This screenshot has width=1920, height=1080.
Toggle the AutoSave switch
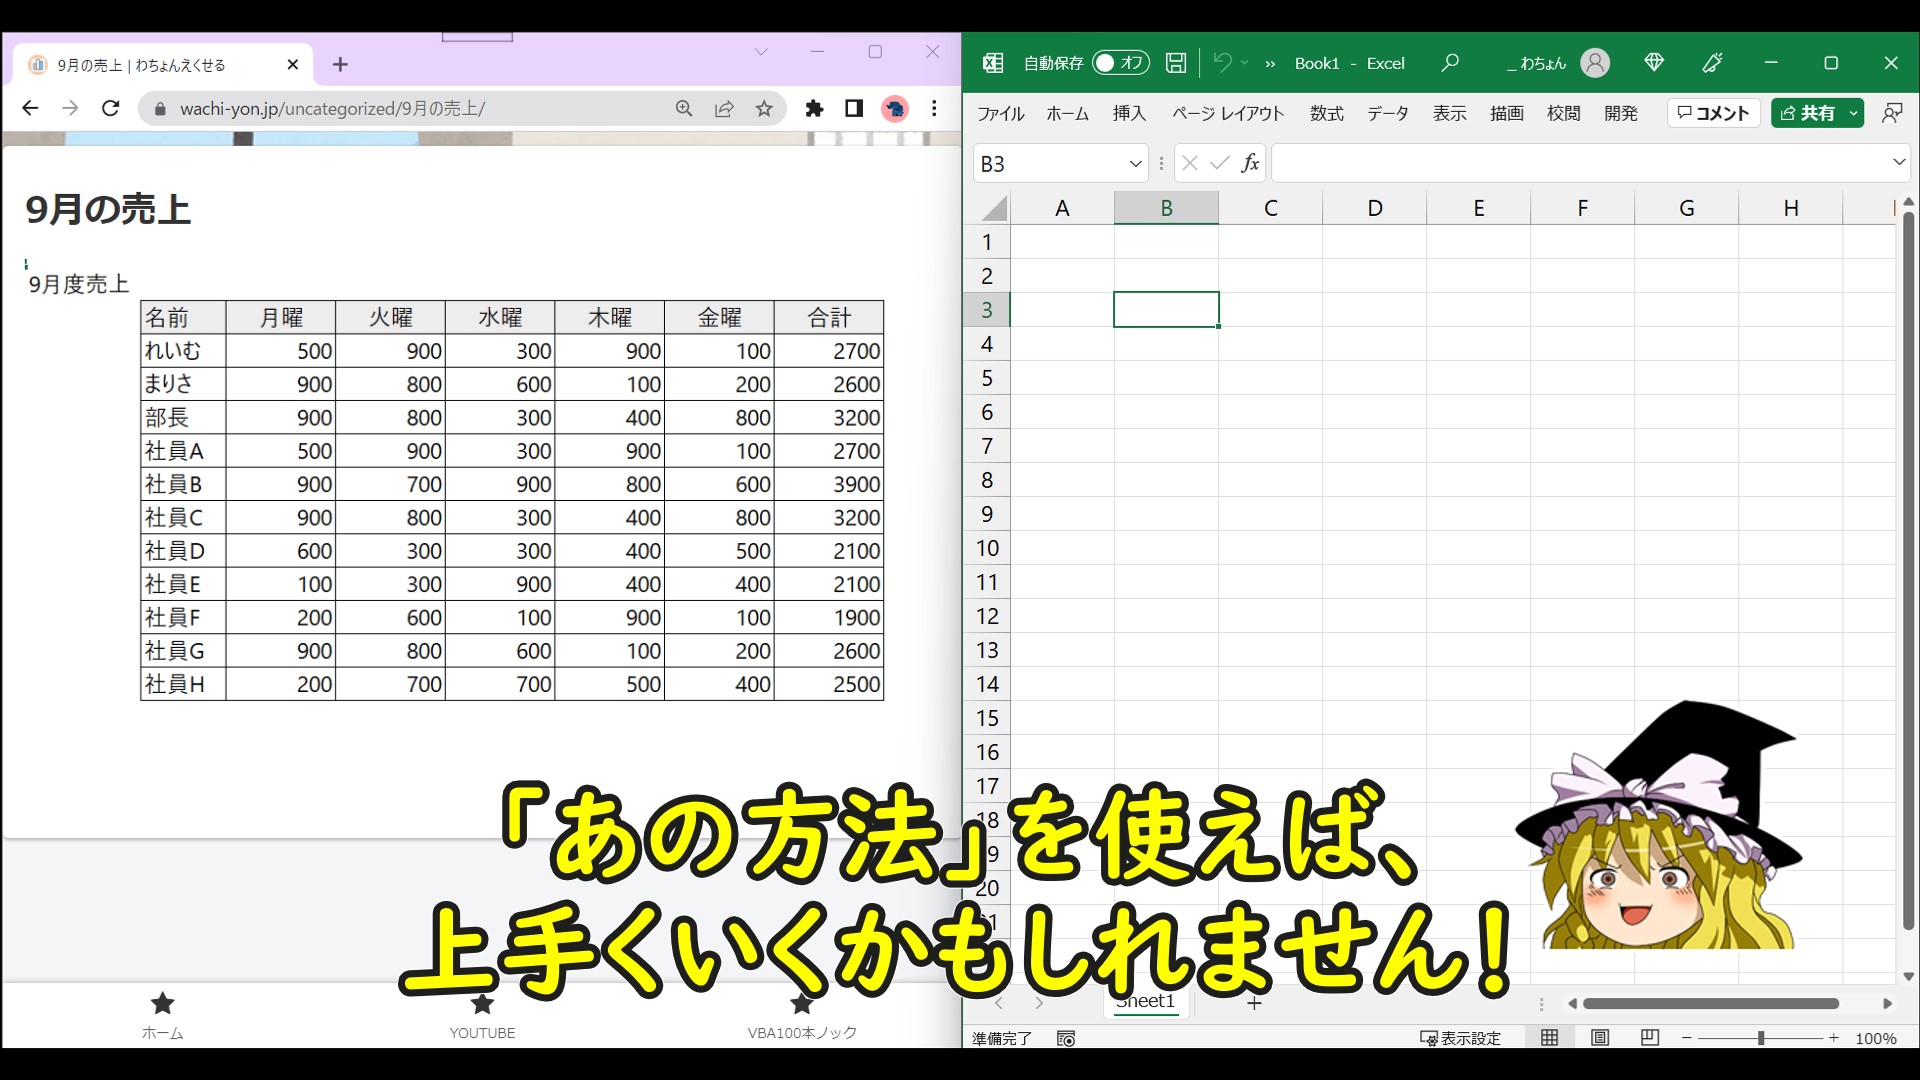pos(1120,63)
